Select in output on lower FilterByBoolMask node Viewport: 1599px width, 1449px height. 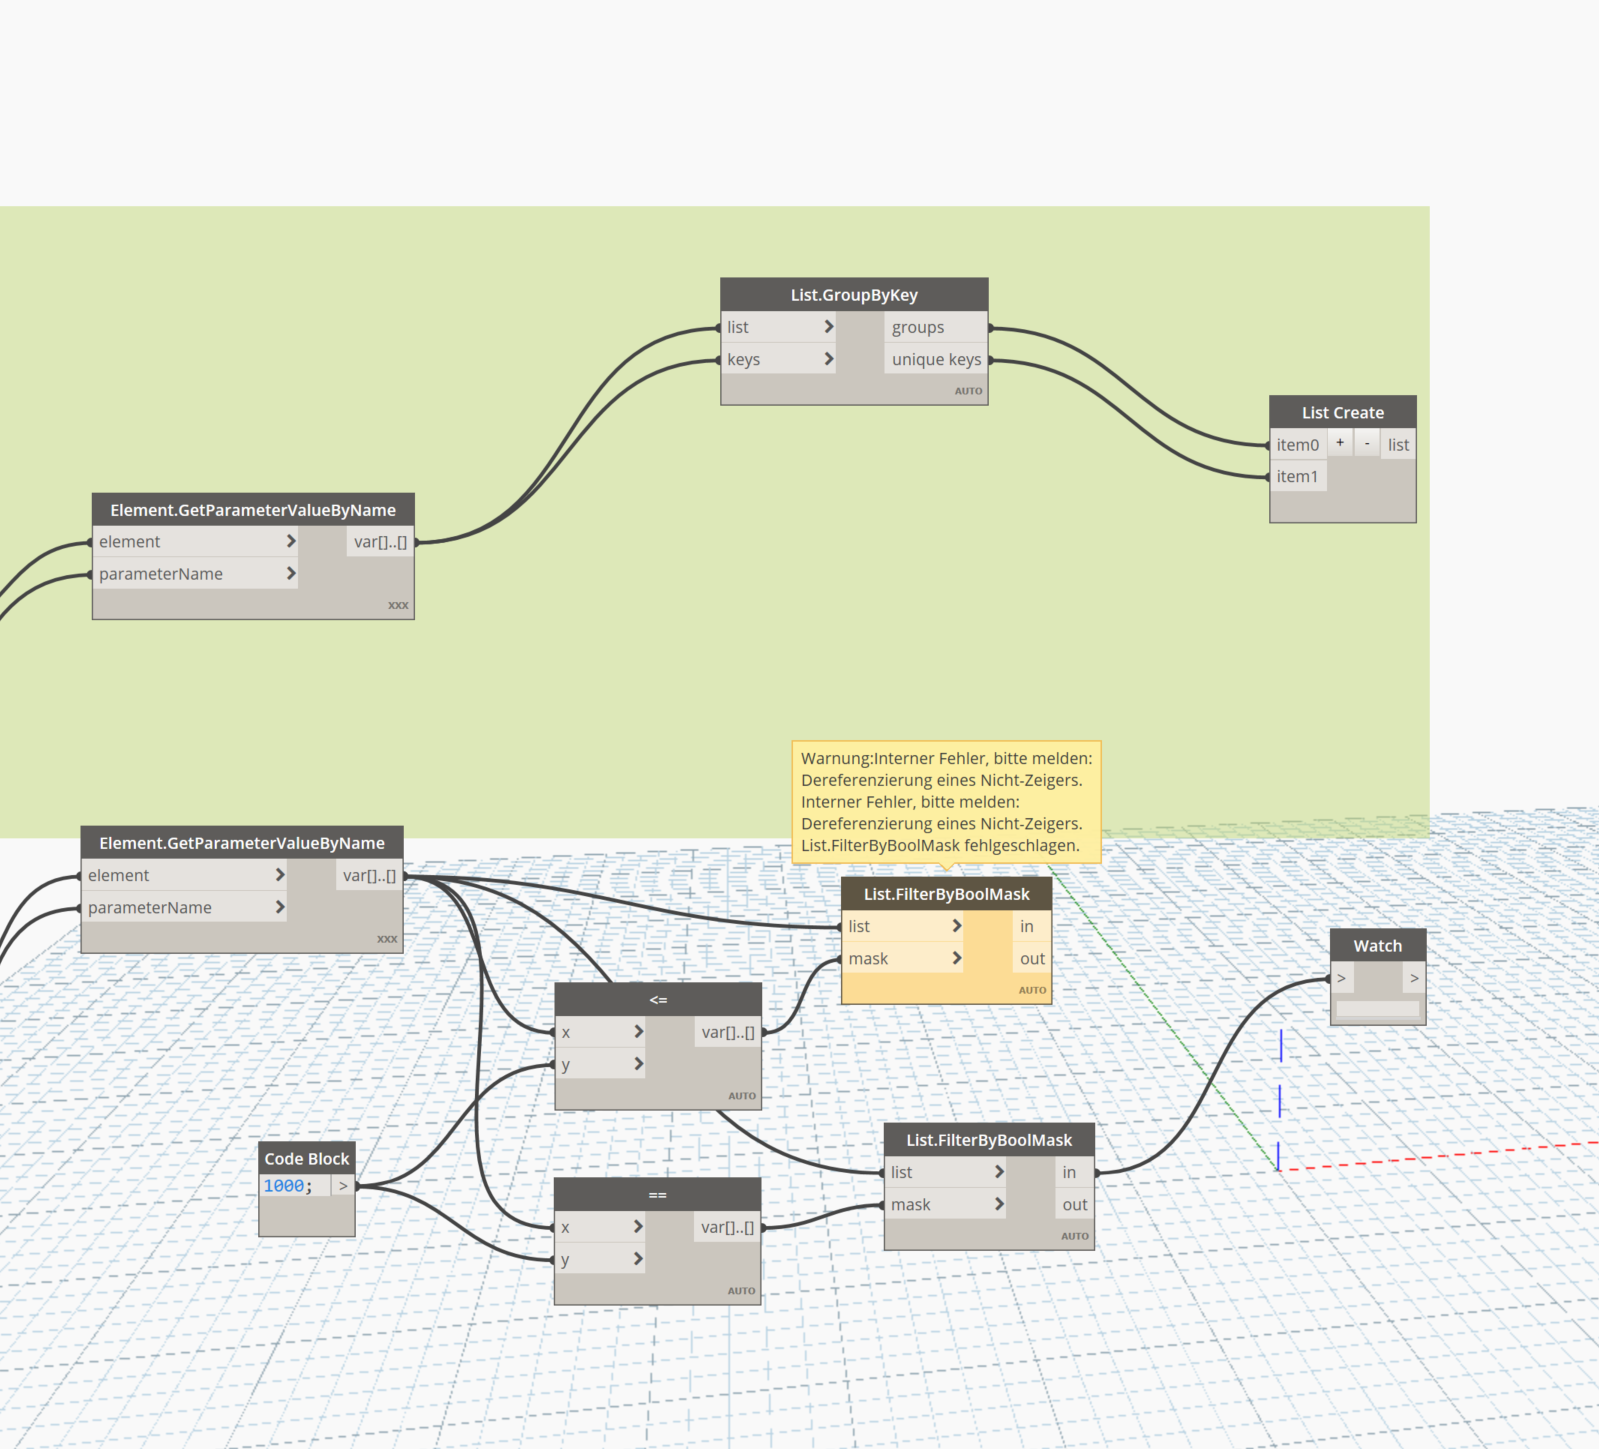pyautogui.click(x=1074, y=1172)
